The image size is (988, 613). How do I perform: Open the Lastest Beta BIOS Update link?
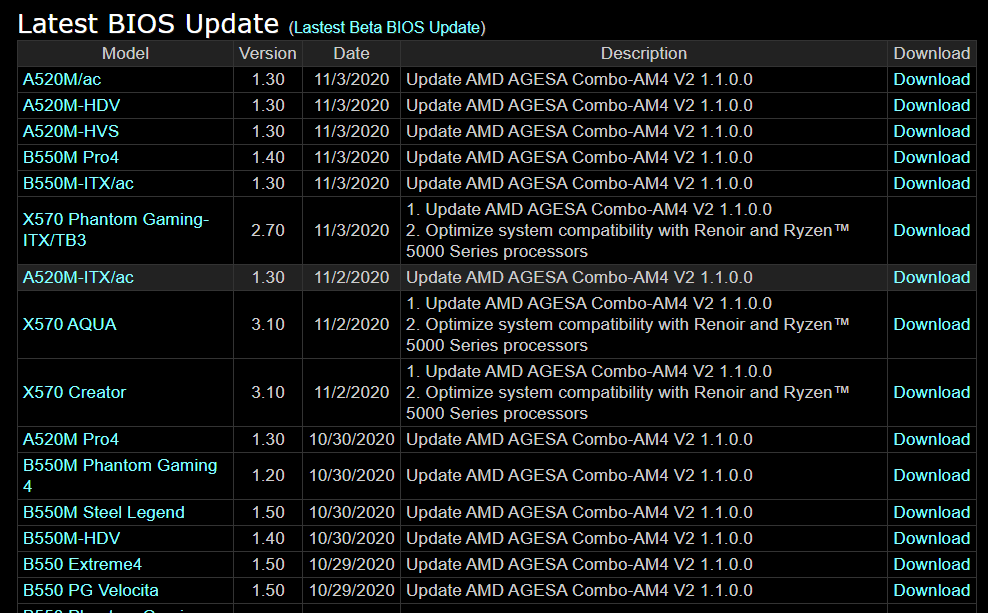(387, 28)
